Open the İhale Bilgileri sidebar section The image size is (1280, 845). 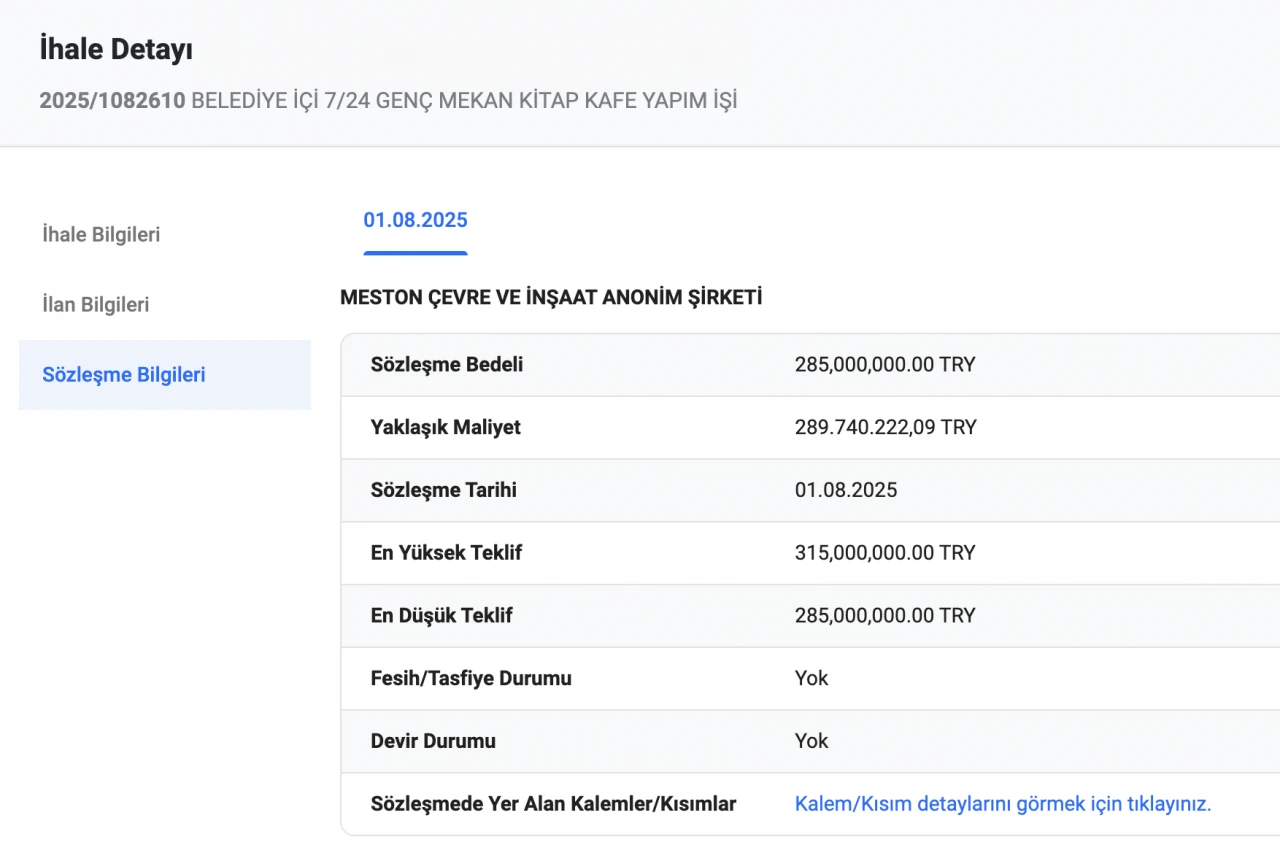pos(101,235)
